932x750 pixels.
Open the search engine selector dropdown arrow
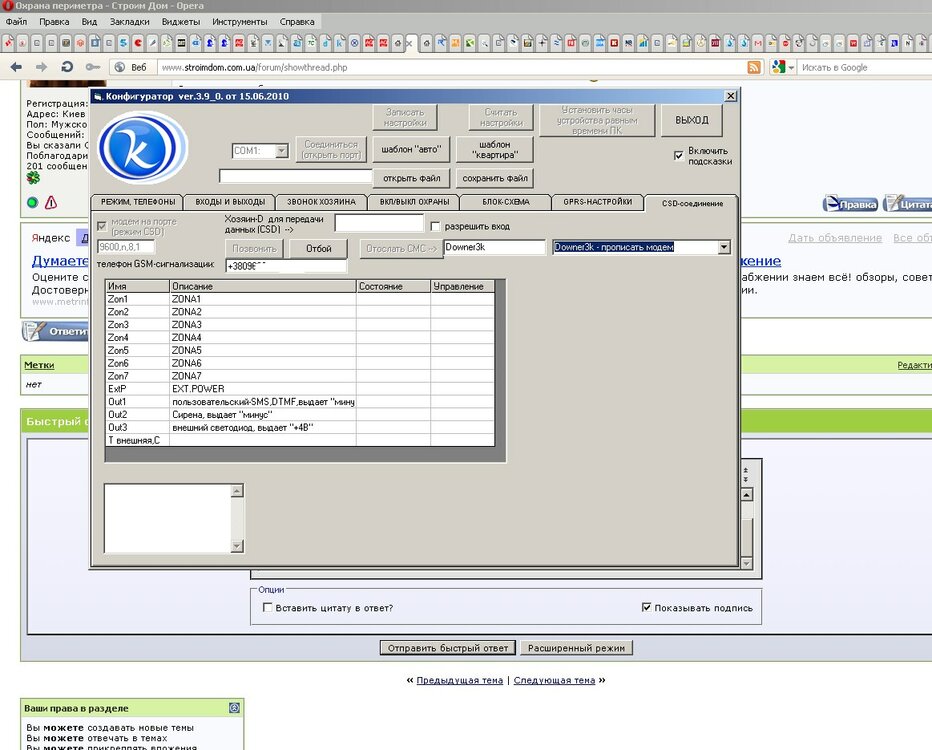click(791, 67)
